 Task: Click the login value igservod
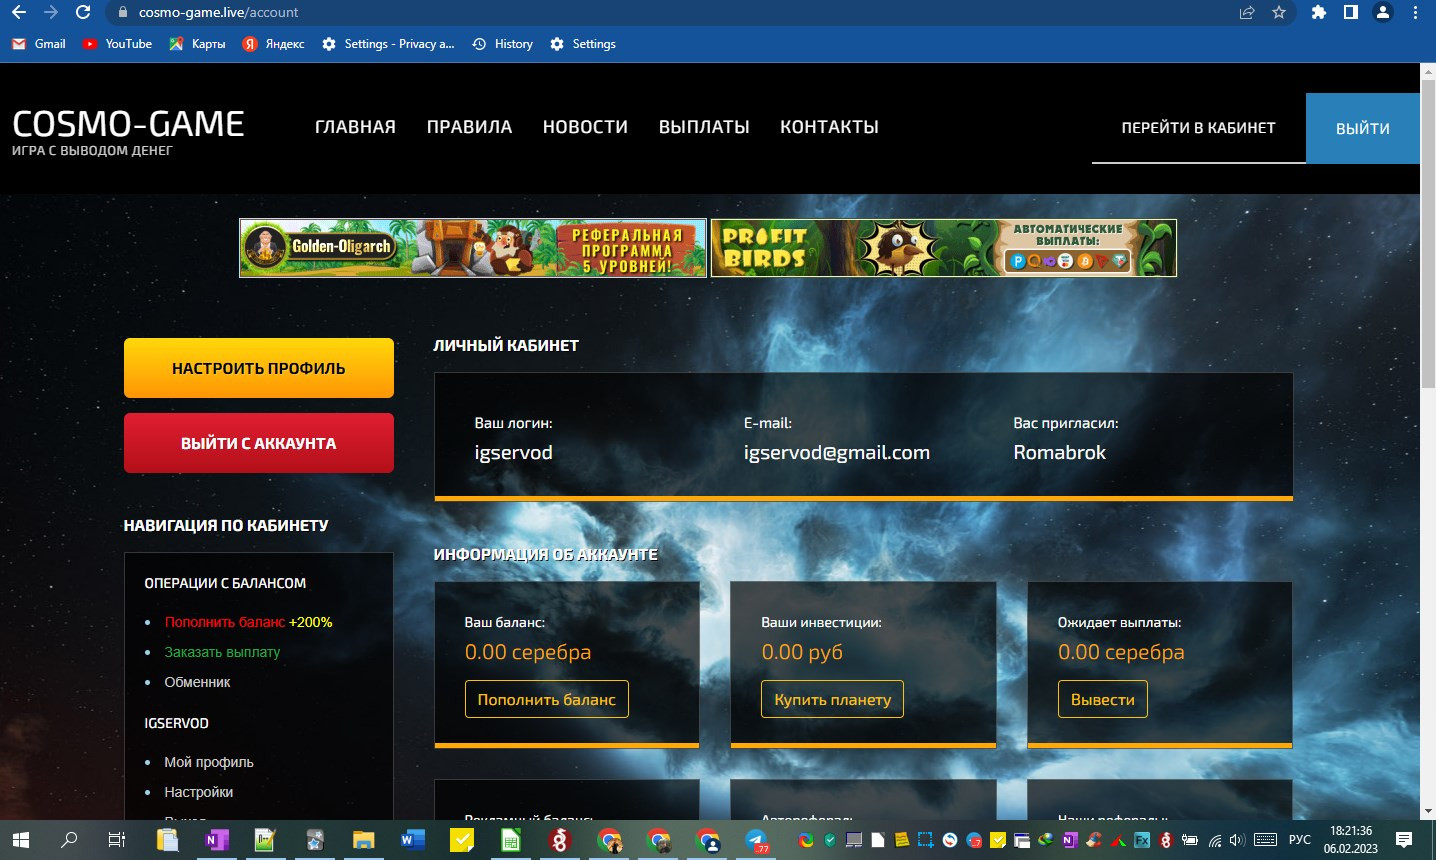513,453
